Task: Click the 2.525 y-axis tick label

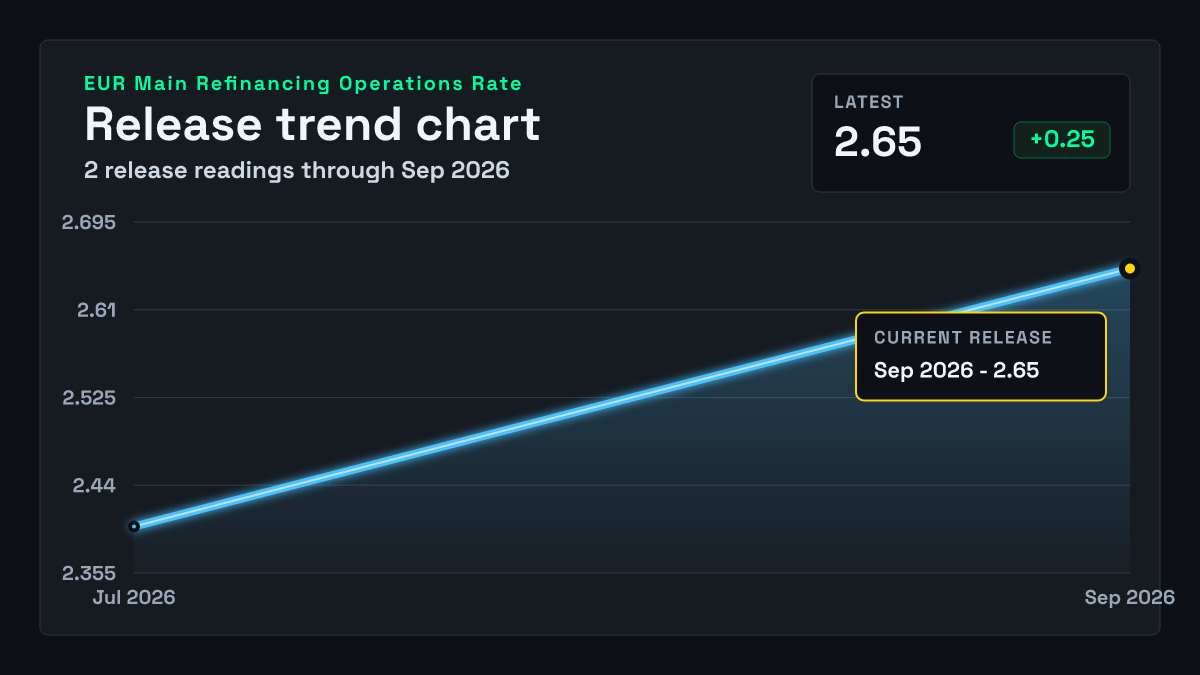Action: tap(89, 398)
